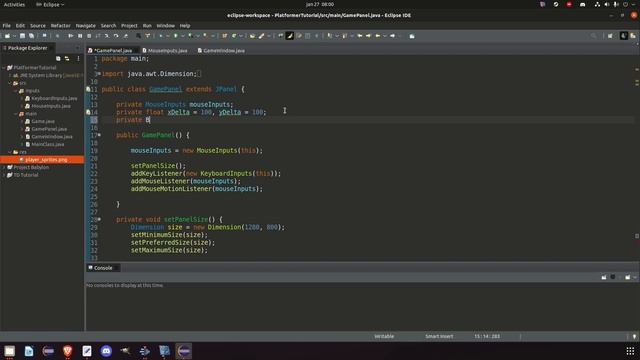Image resolution: width=640 pixels, height=360 pixels.
Task: Select MainClass.java in Package Explorer
Action: pos(48,144)
